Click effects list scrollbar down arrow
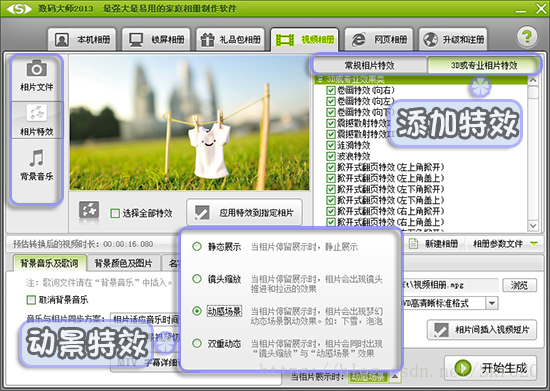Screen dimensions: 550x391 tap(533, 225)
